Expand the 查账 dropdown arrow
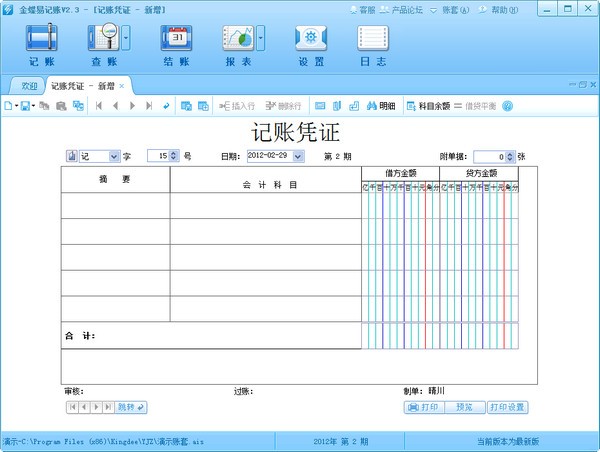 point(126,40)
